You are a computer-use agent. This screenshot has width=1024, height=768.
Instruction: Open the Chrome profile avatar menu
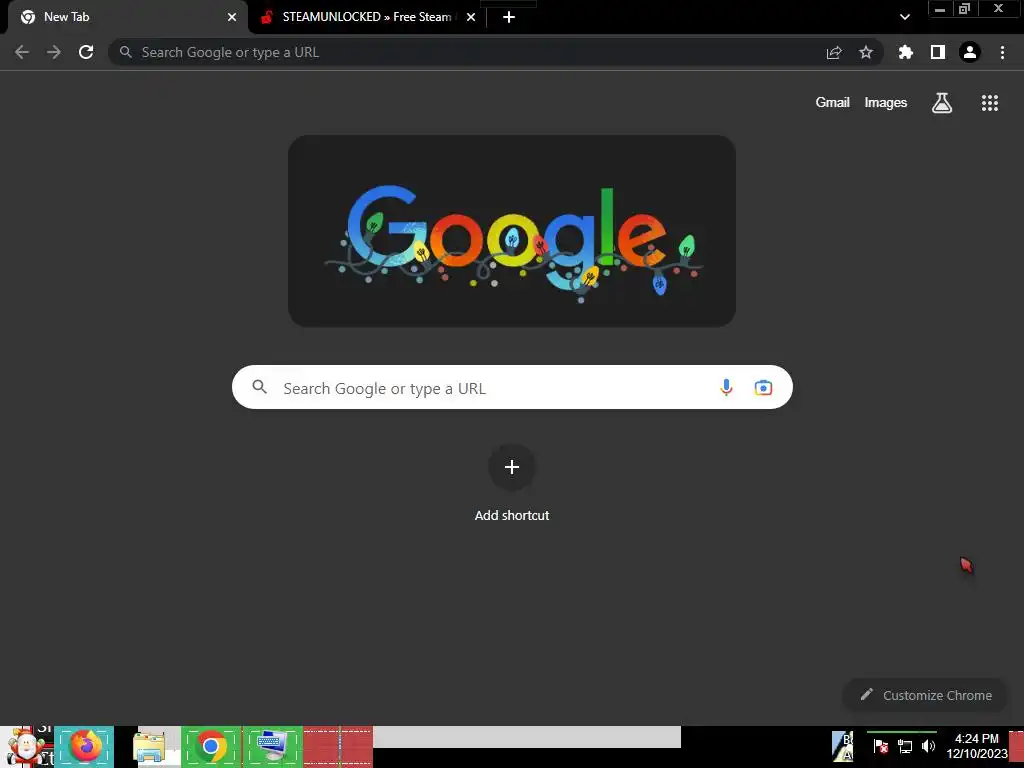pyautogui.click(x=970, y=52)
